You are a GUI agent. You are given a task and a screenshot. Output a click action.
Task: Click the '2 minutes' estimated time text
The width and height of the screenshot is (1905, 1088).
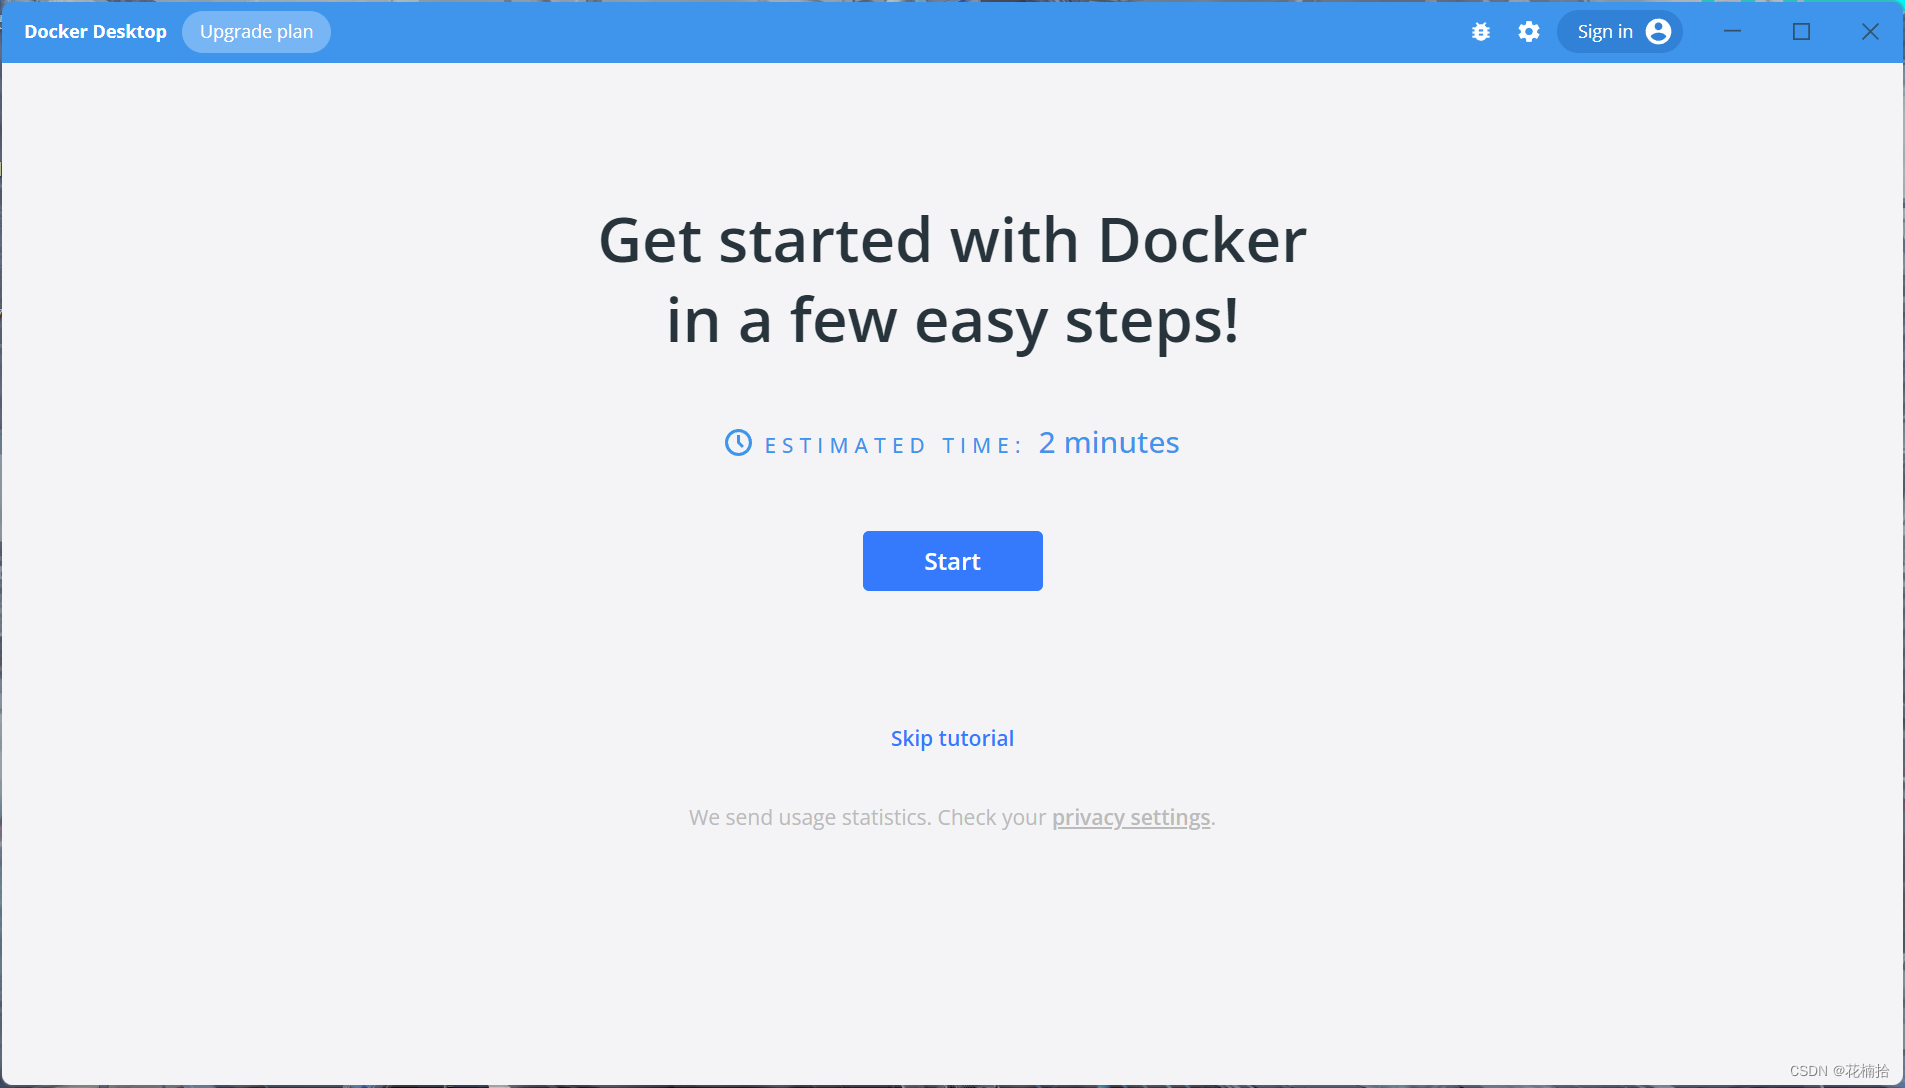point(1109,443)
